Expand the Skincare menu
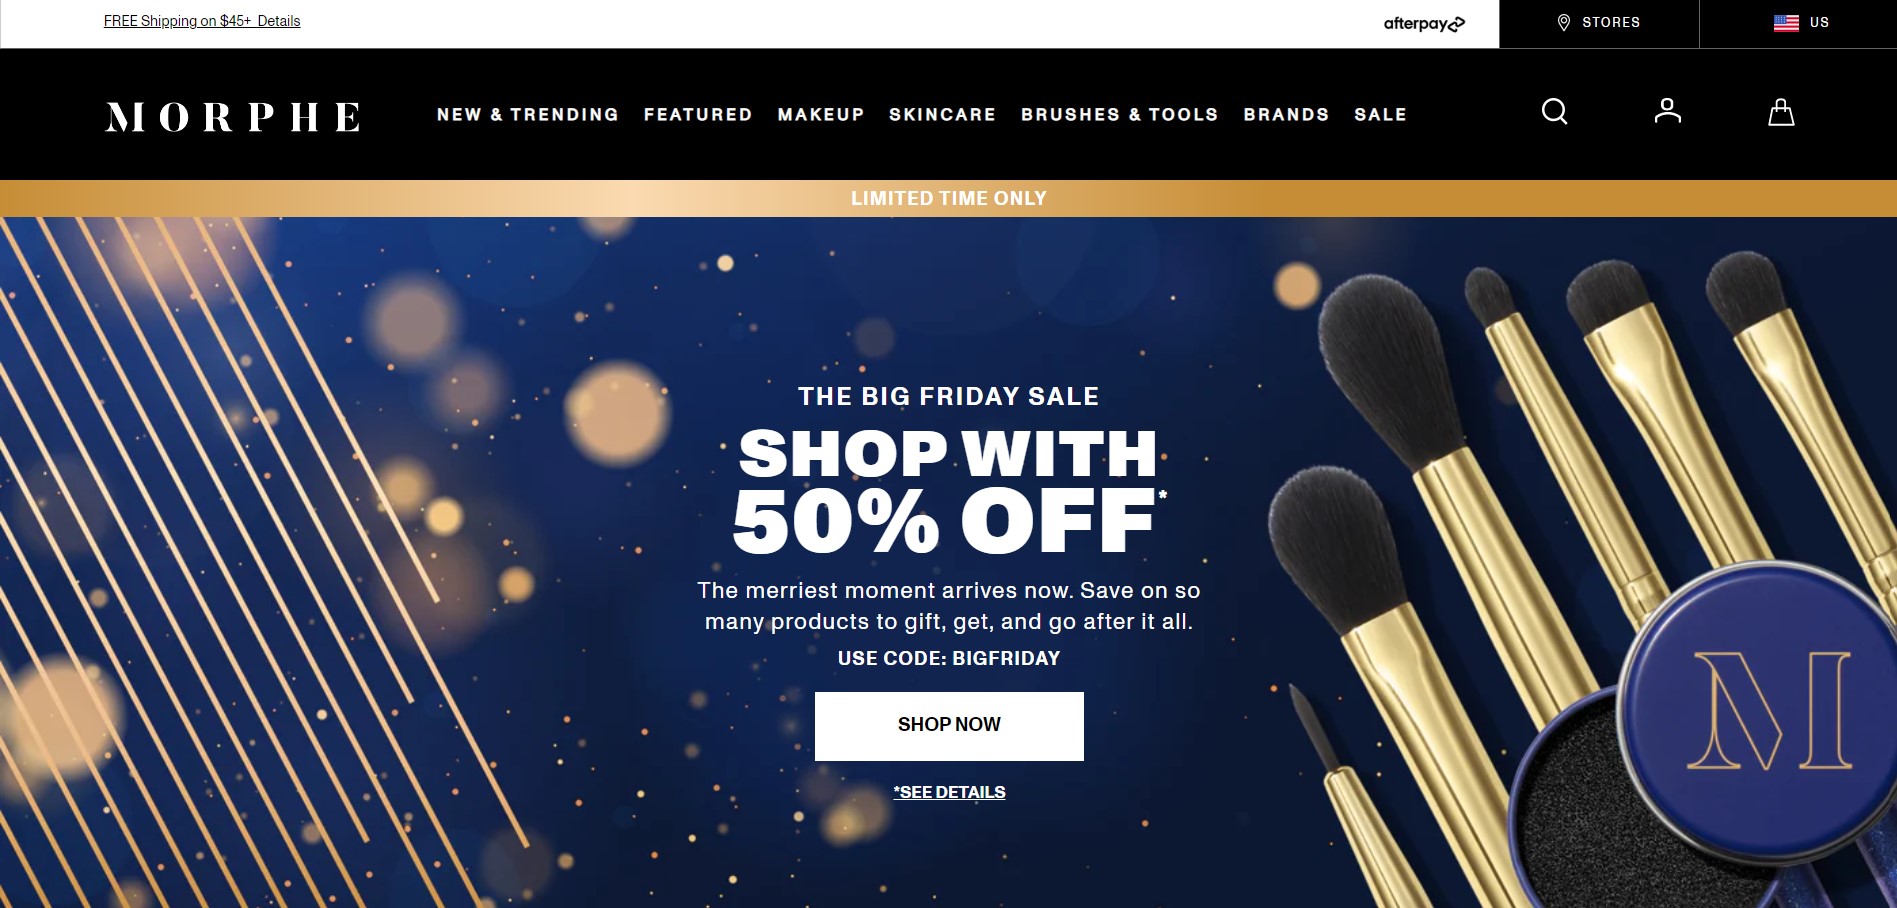 click(x=942, y=115)
